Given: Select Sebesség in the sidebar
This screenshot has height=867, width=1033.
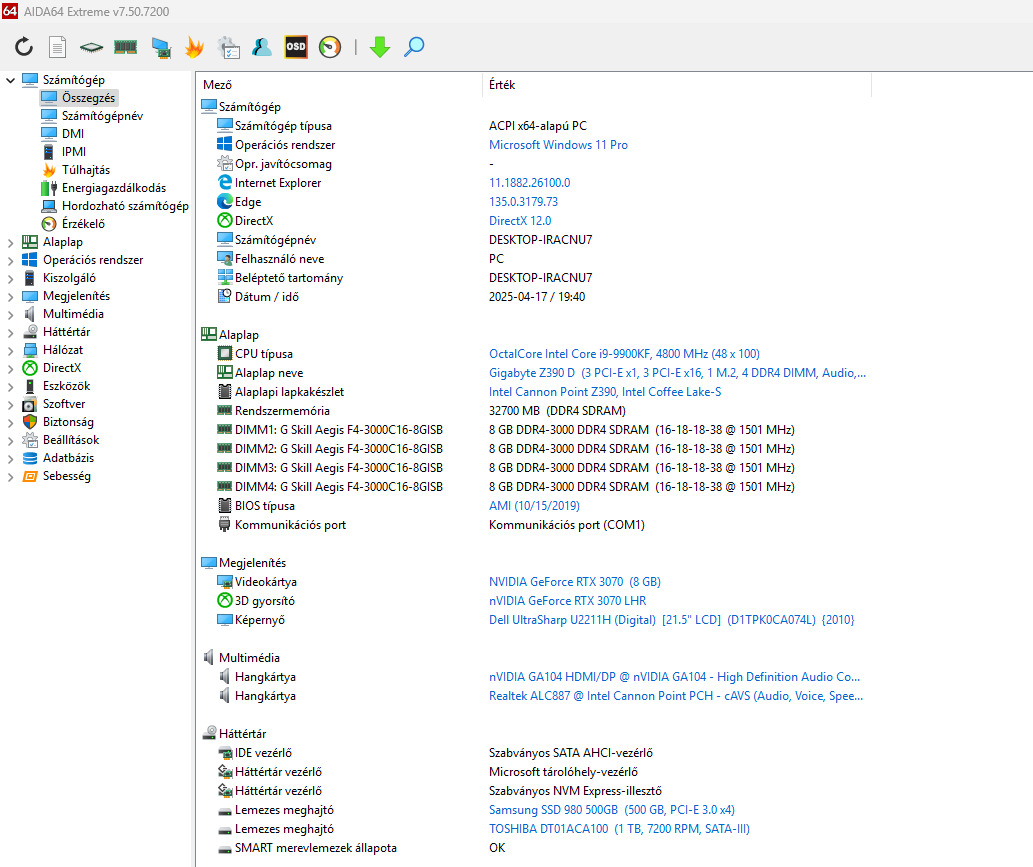Looking at the screenshot, I should (x=67, y=476).
